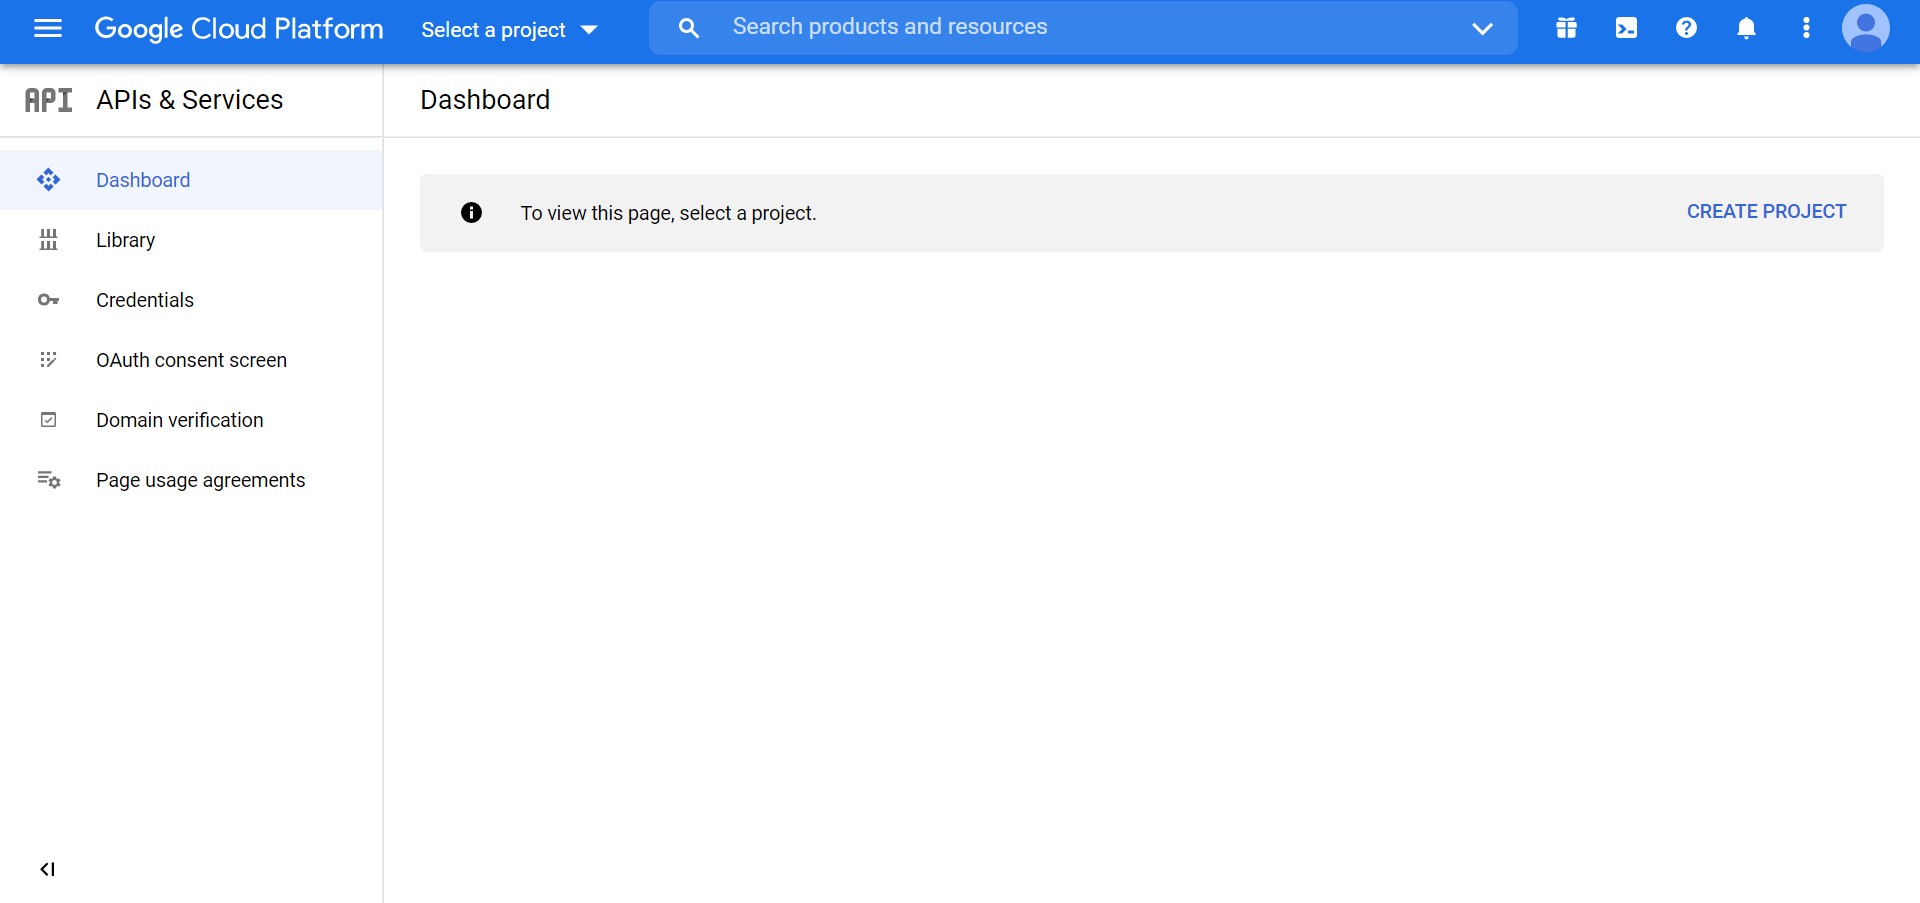
Task: Open the gift free trial icon
Action: [x=1567, y=28]
